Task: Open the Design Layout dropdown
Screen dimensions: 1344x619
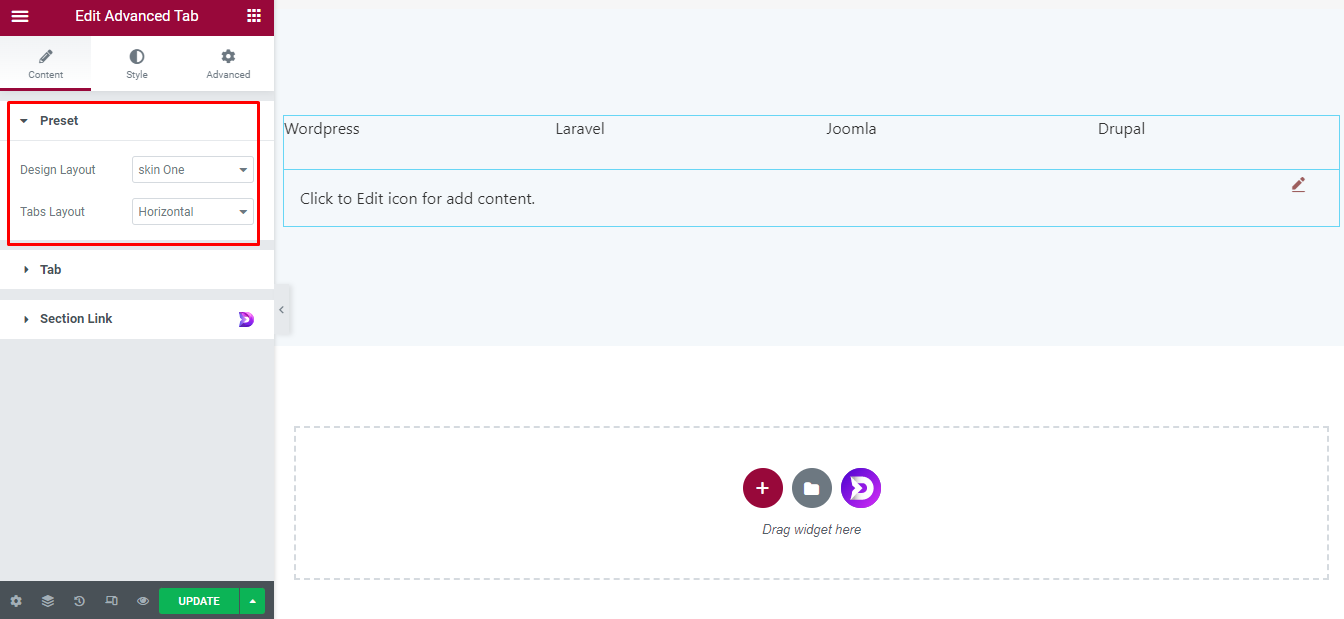Action: 193,170
